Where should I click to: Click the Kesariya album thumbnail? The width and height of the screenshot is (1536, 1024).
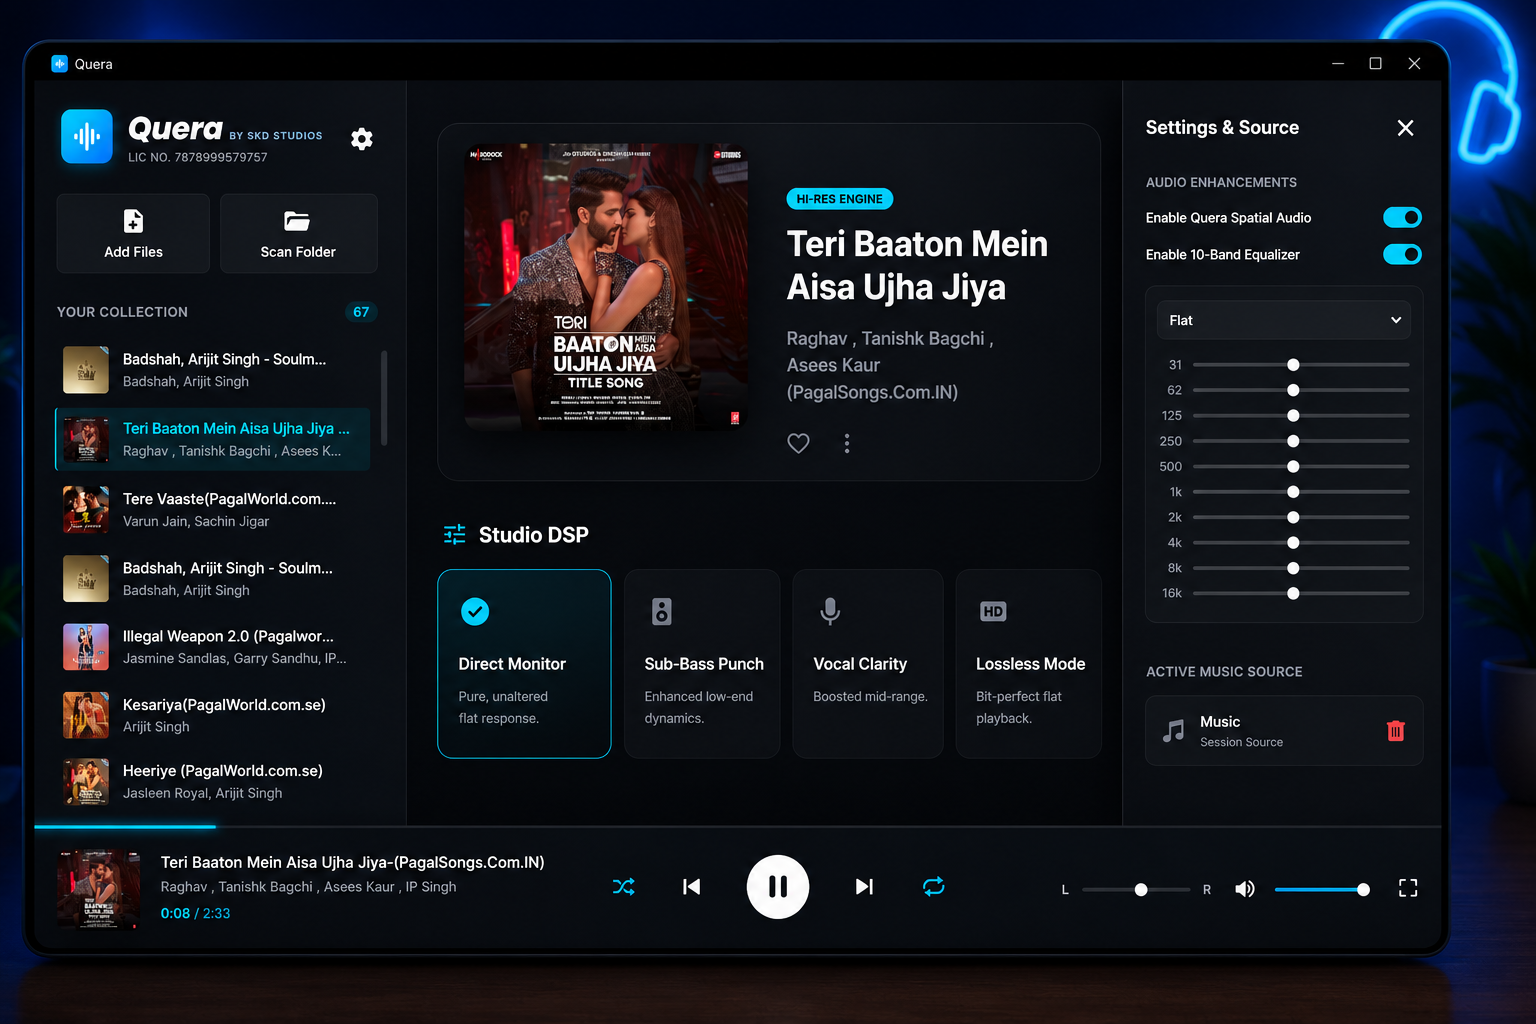86,715
